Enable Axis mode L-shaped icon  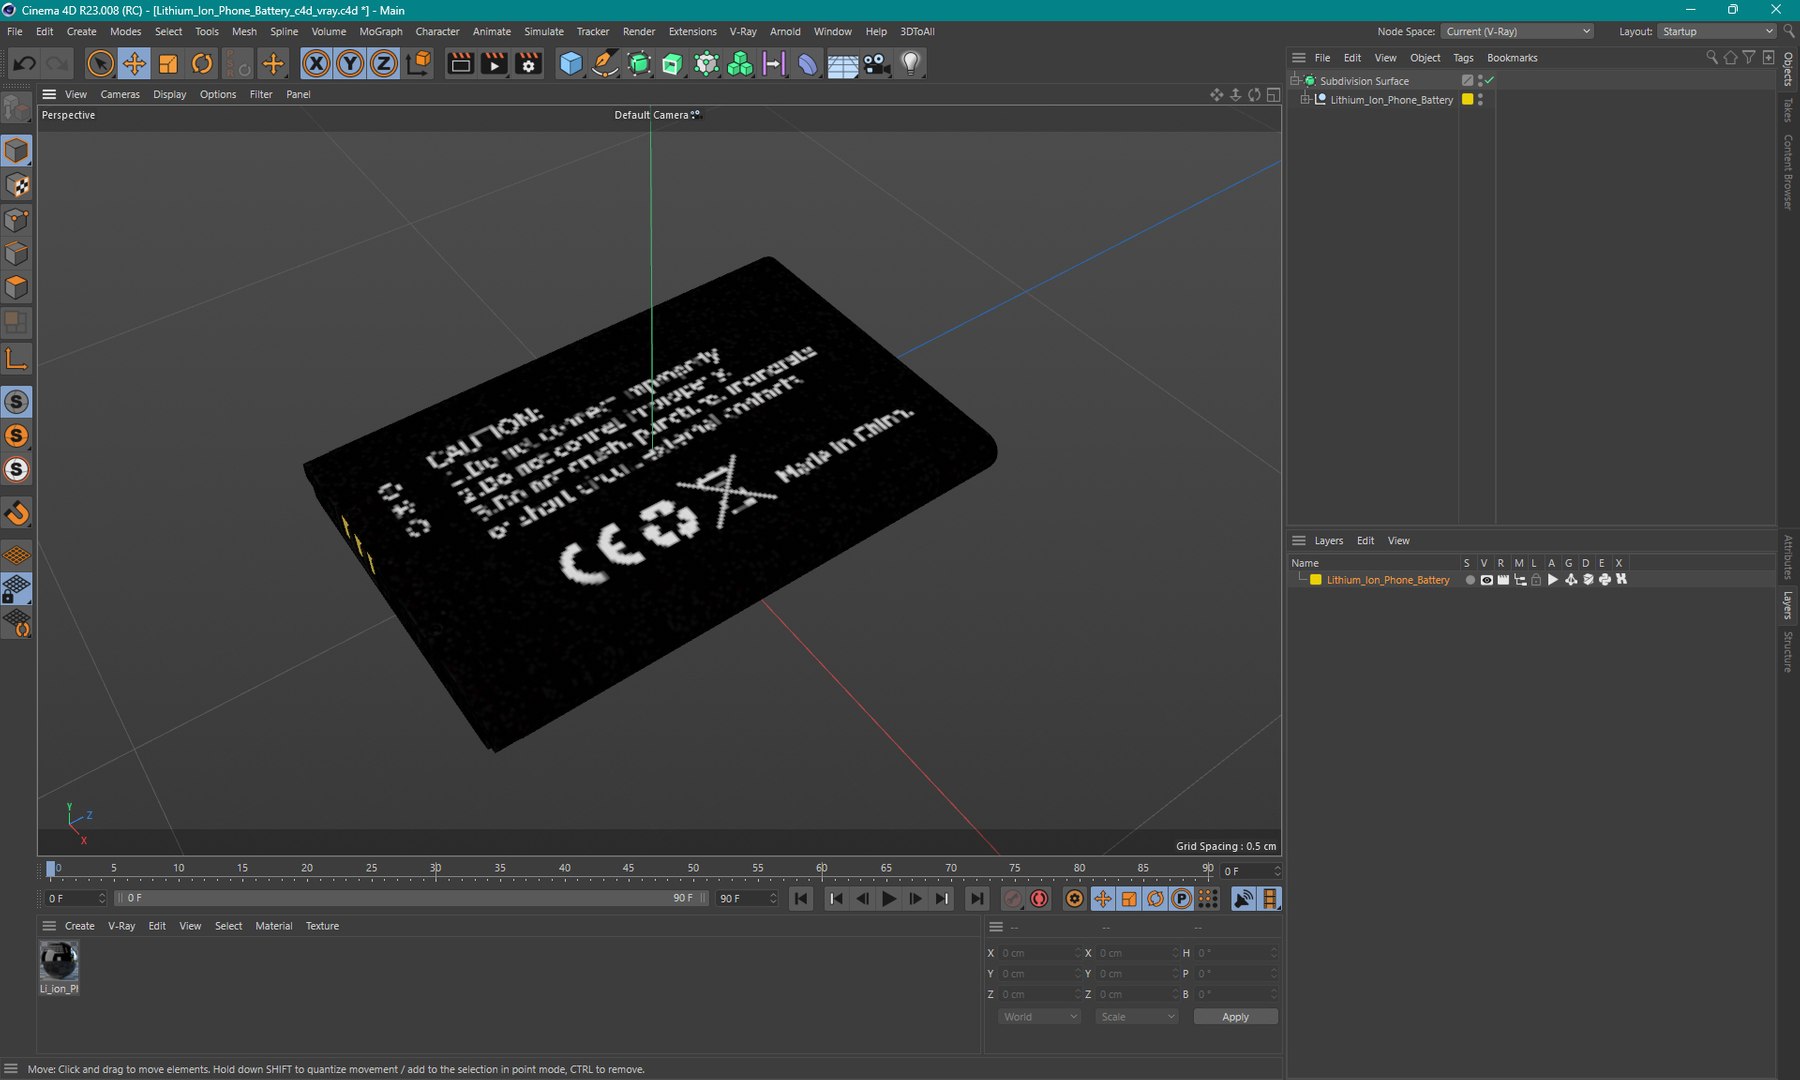click(x=17, y=358)
